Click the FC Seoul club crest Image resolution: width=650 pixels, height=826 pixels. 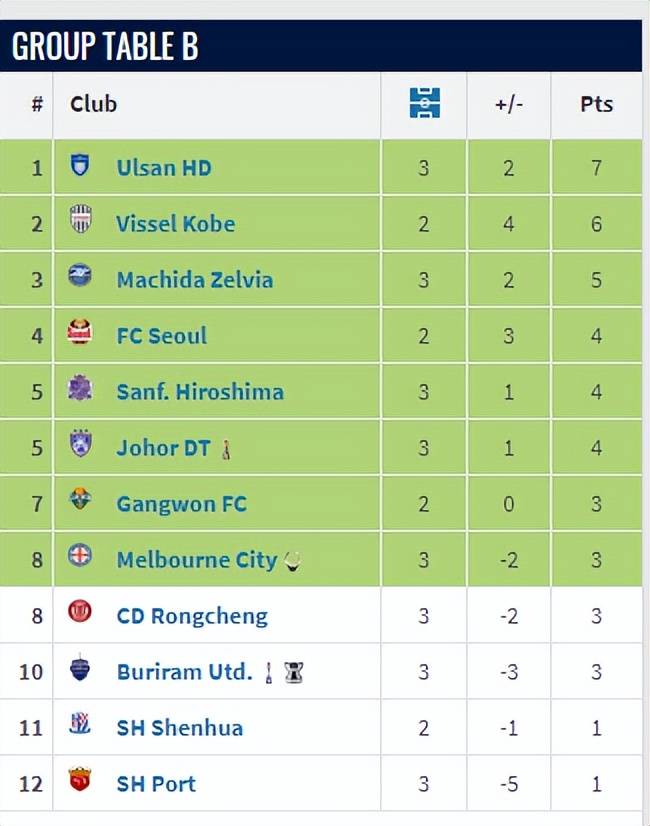click(80, 334)
